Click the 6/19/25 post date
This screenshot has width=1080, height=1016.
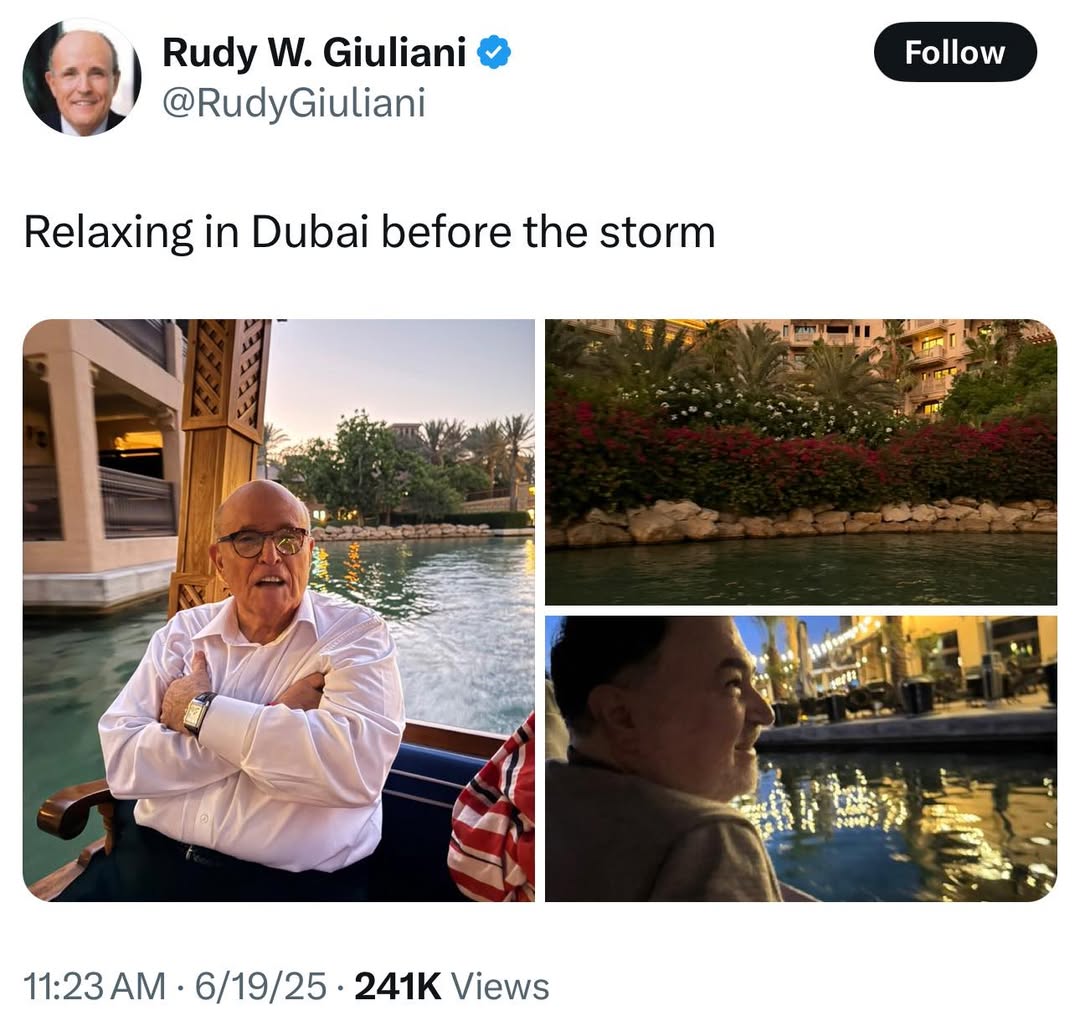click(x=261, y=986)
